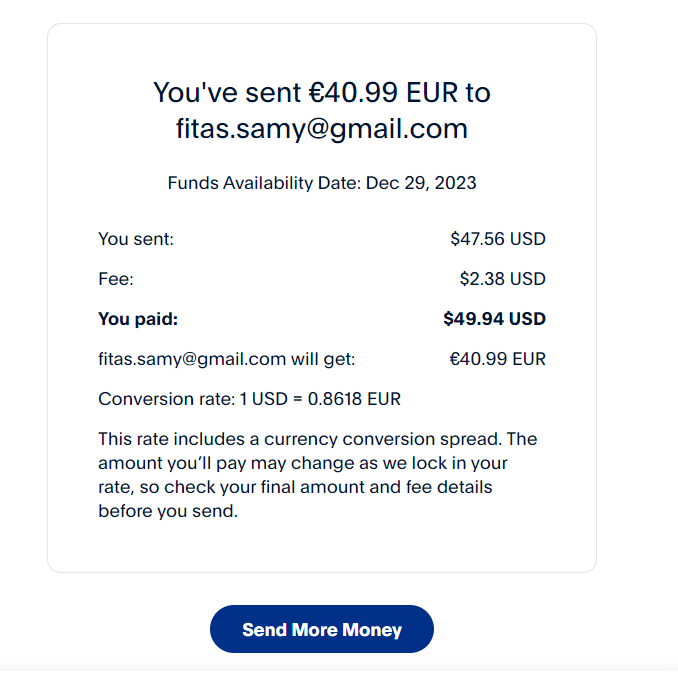Click the Send More Money button
Image resolution: width=678 pixels, height=686 pixels.
[x=321, y=630]
